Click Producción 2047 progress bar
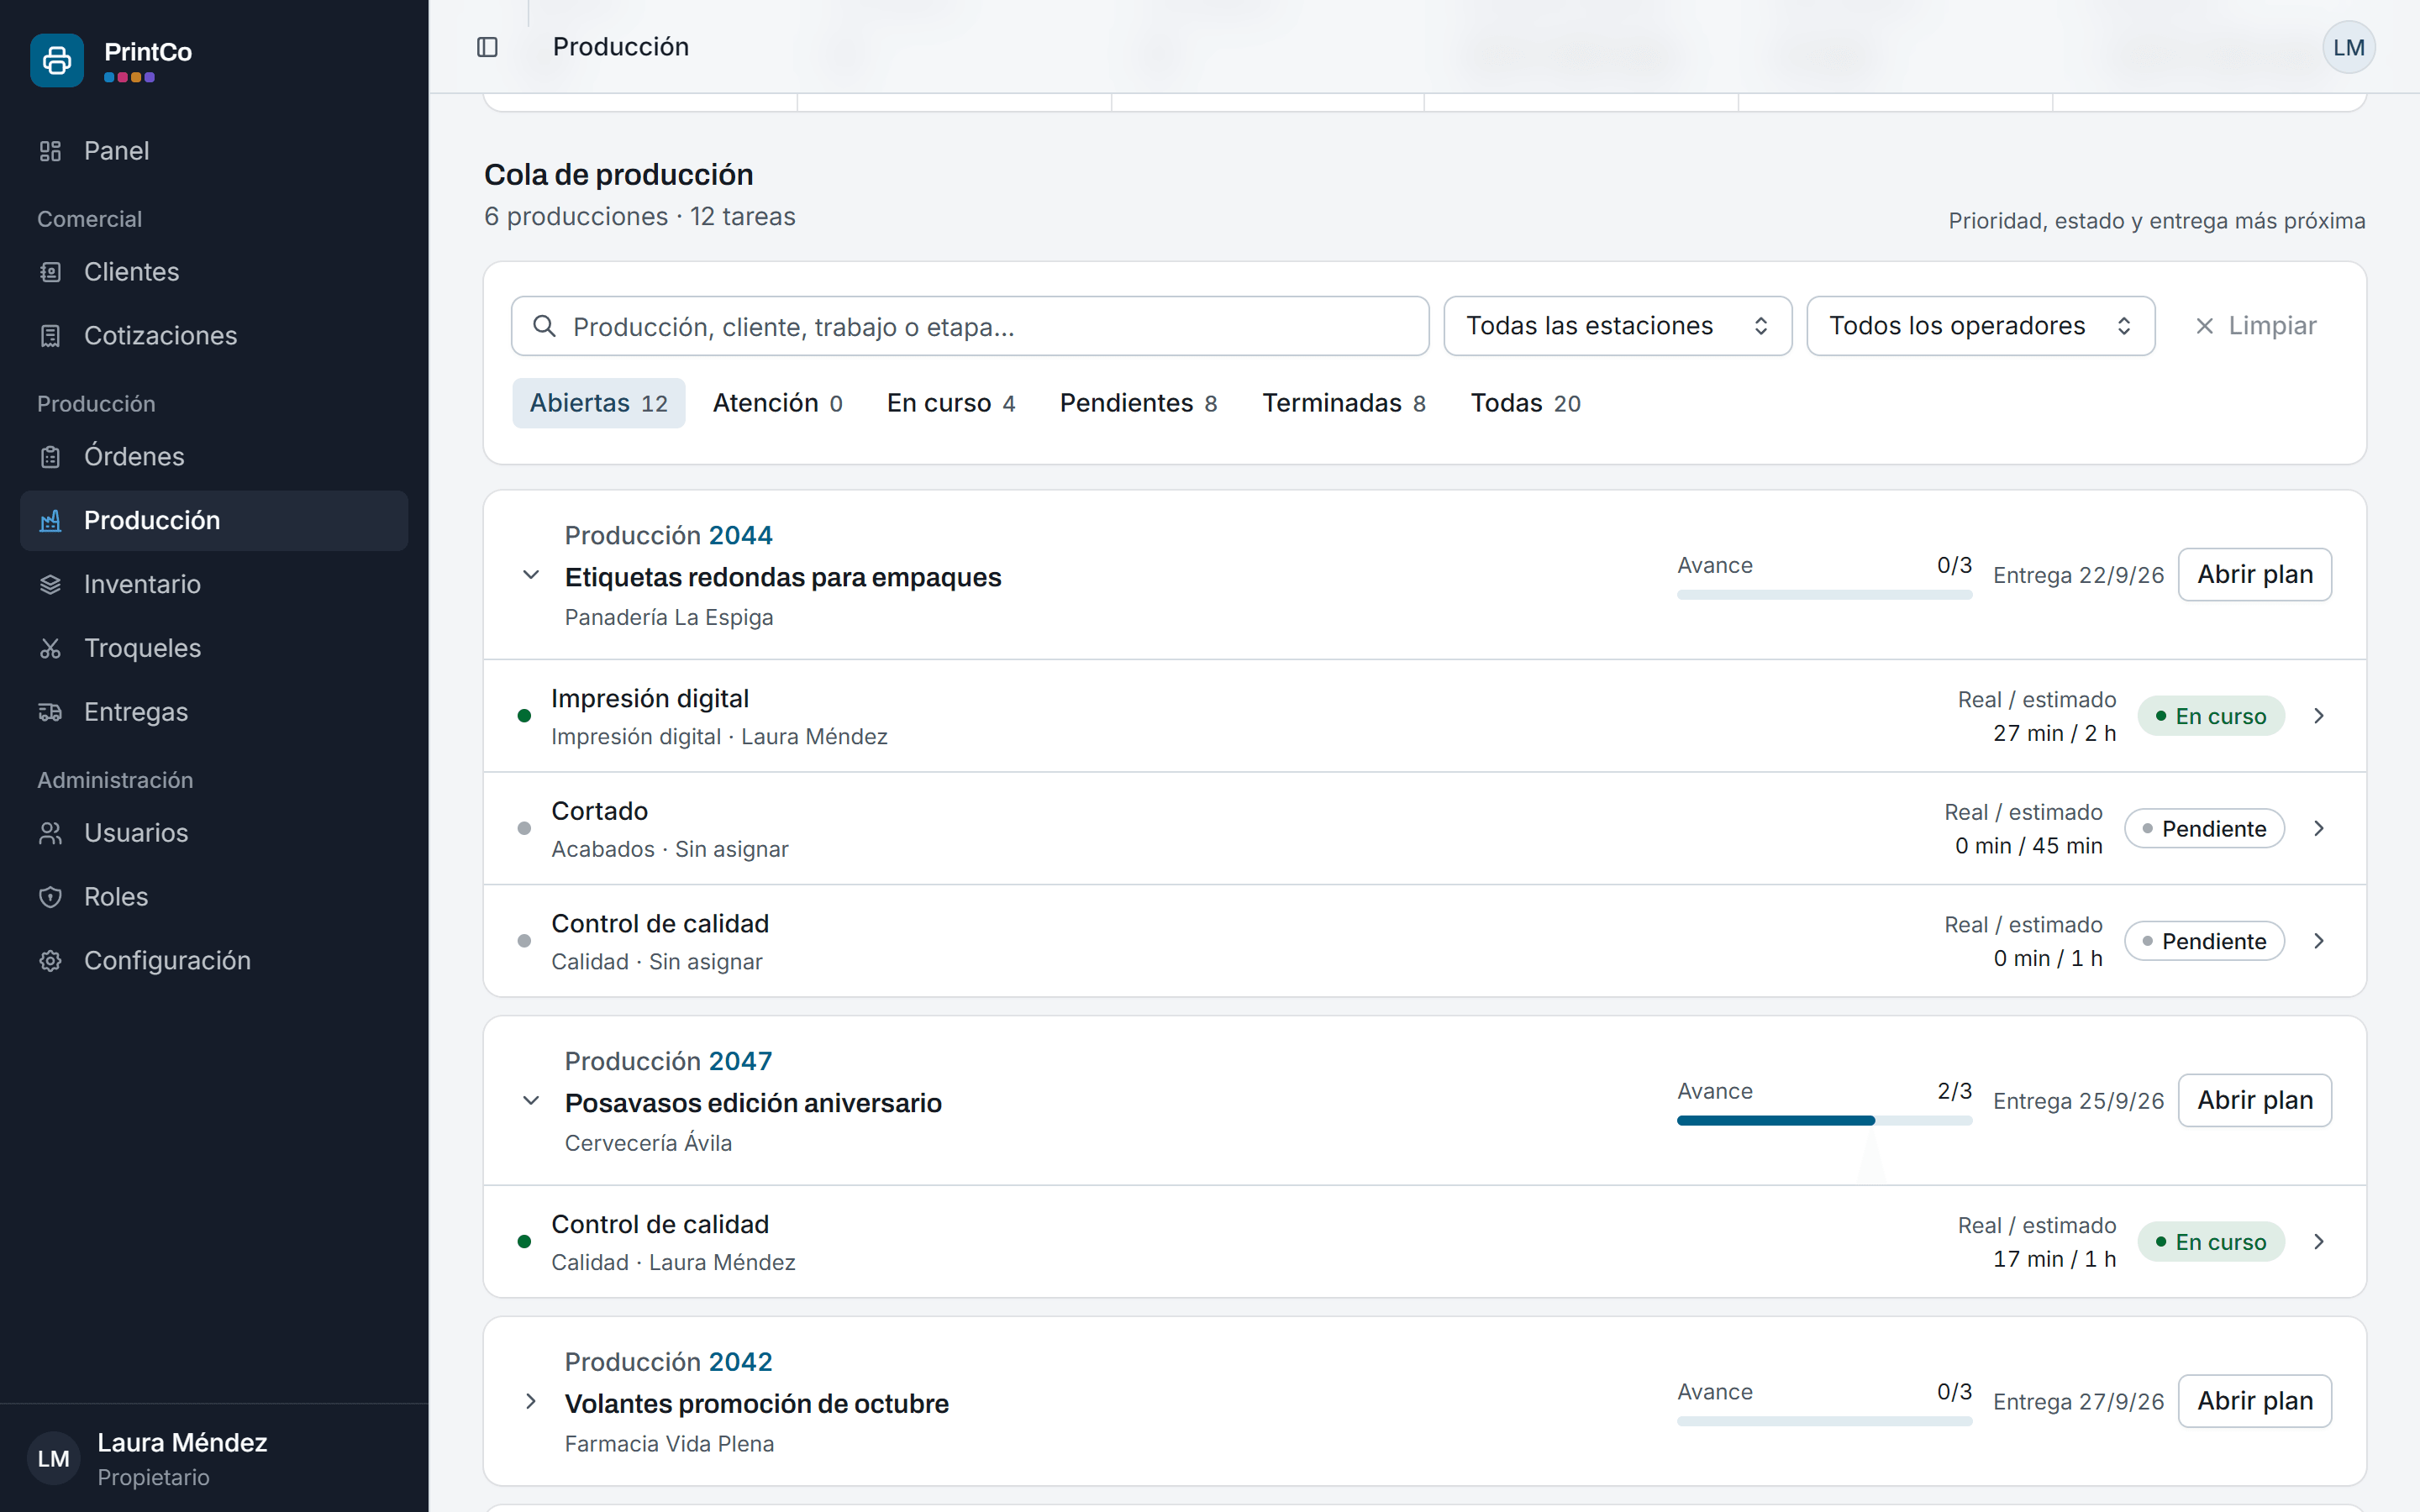 tap(1824, 1121)
